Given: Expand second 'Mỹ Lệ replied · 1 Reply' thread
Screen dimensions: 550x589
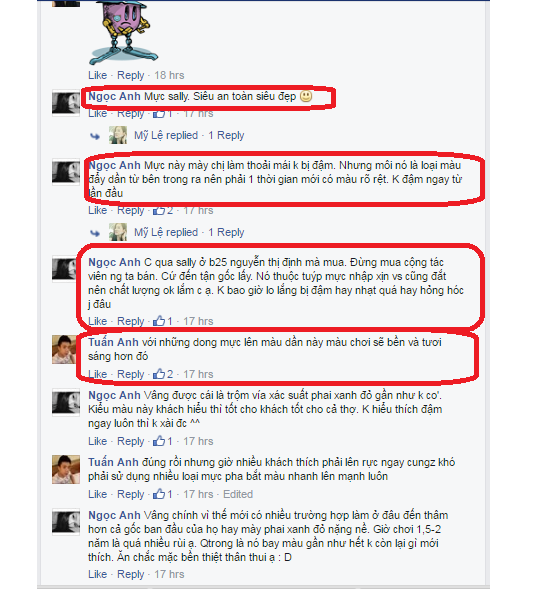Looking at the screenshot, I should point(189,232).
